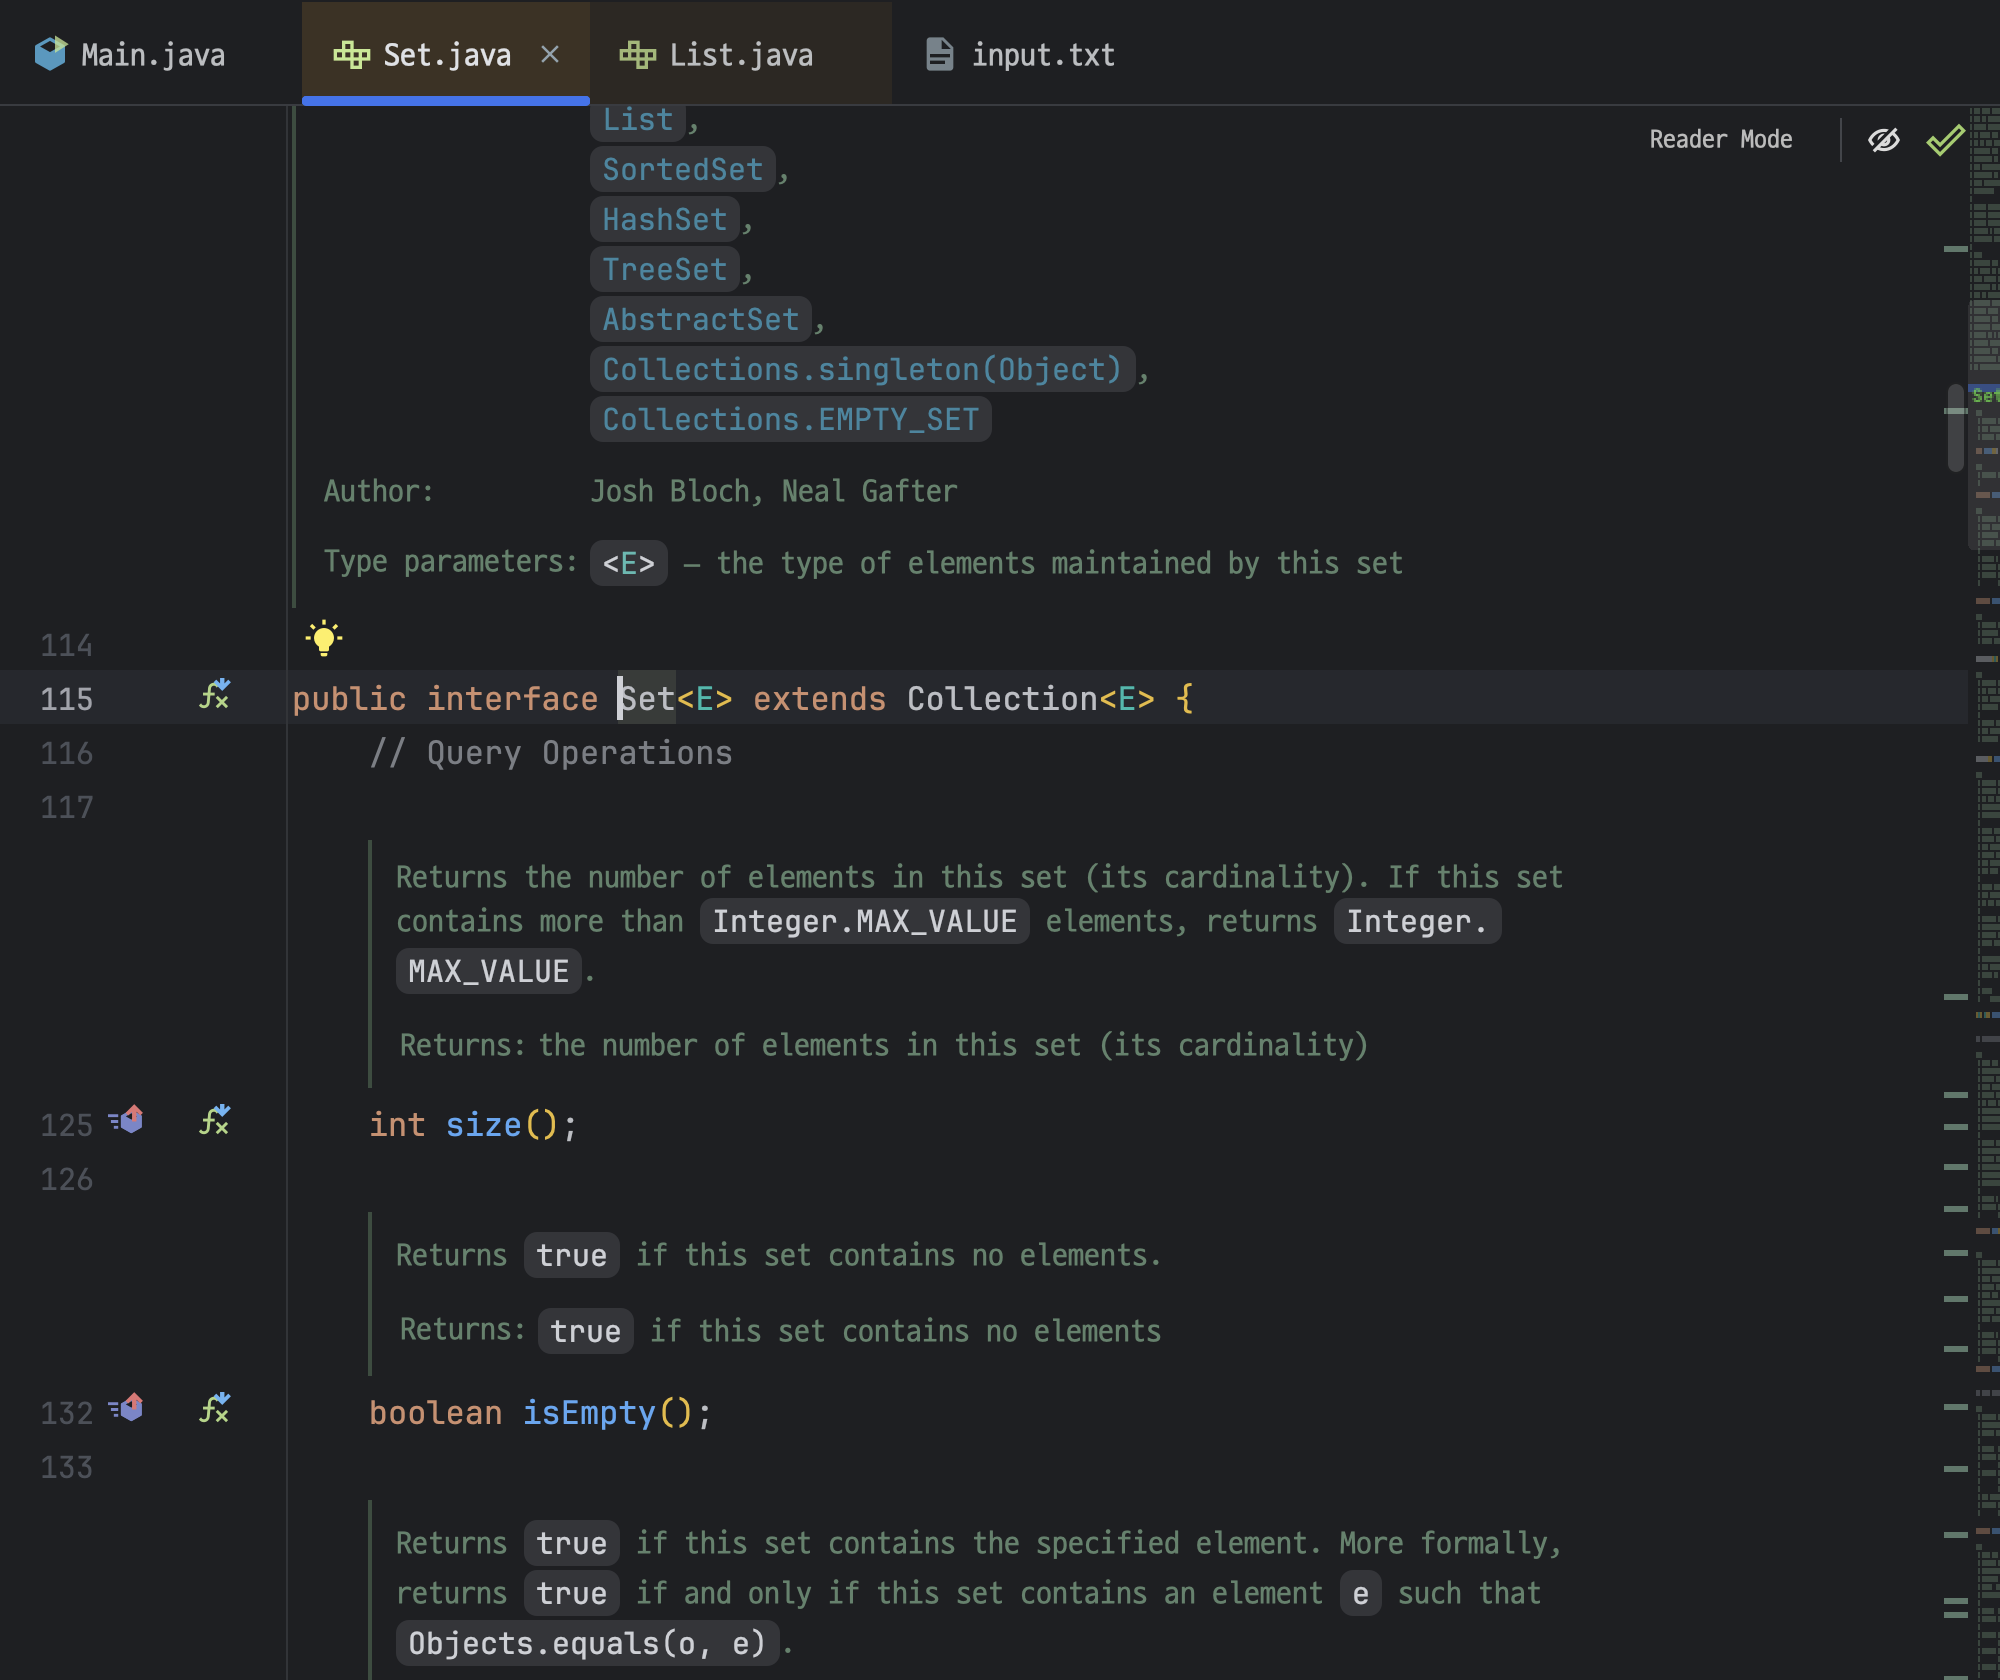Click the yellow lightbulb intention icon
Screen dimensions: 2000x1680
pyautogui.click(x=324, y=637)
